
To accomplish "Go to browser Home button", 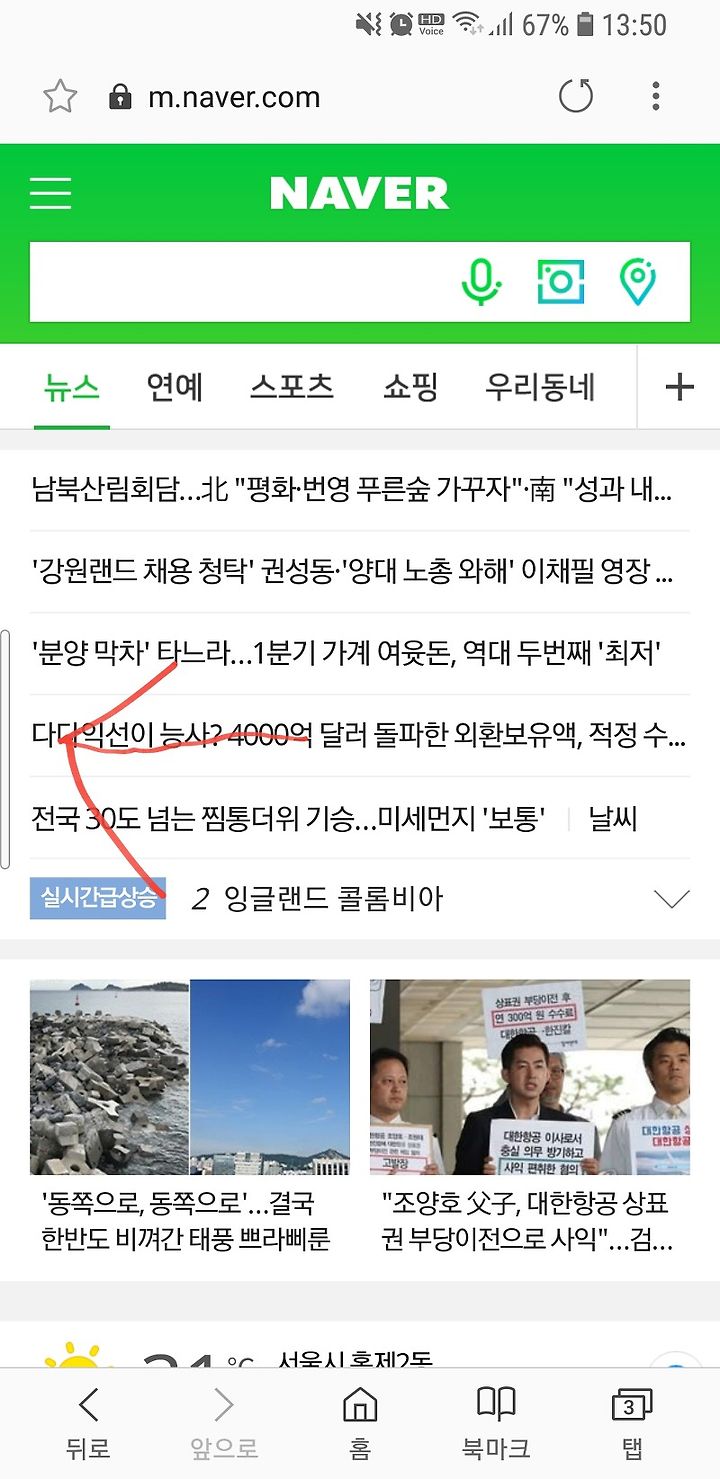I will tap(360, 1422).
